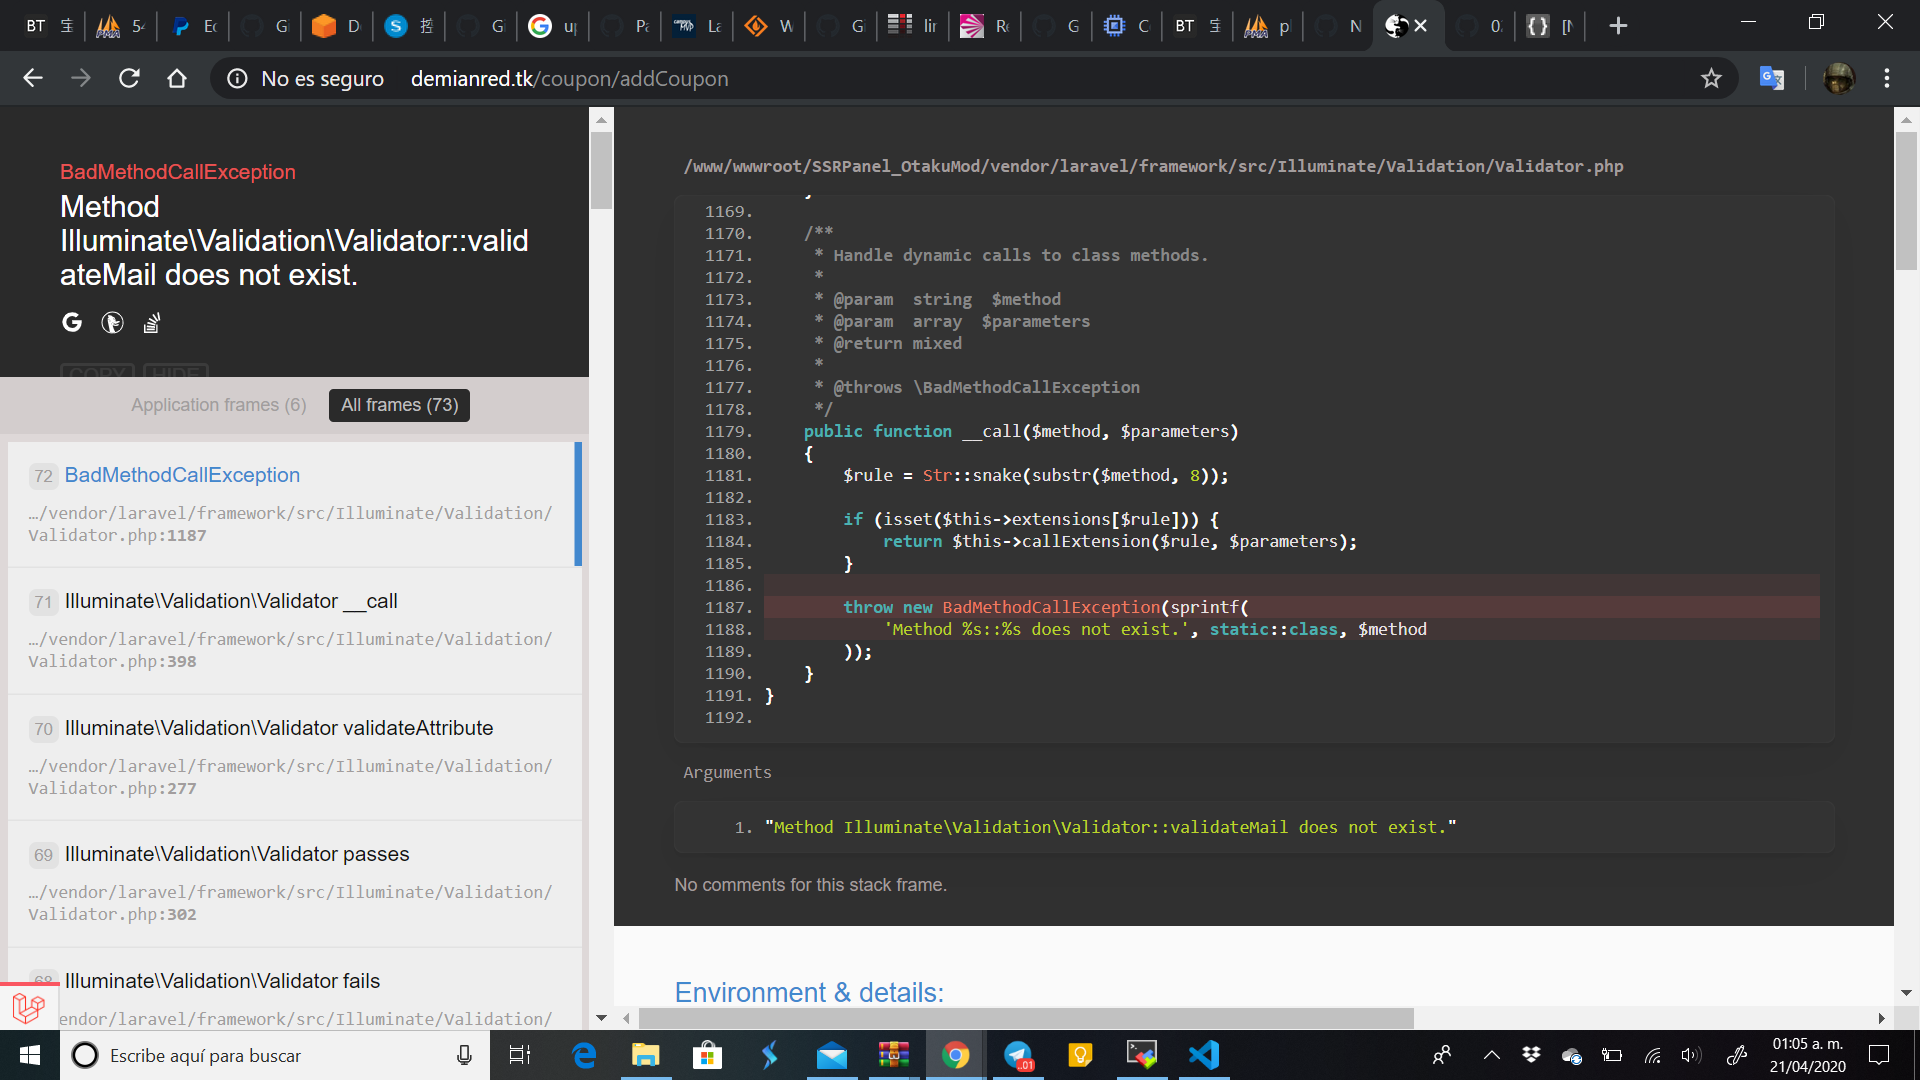Switch to the first browser tab
This screenshot has width=1920, height=1080.
coord(48,25)
